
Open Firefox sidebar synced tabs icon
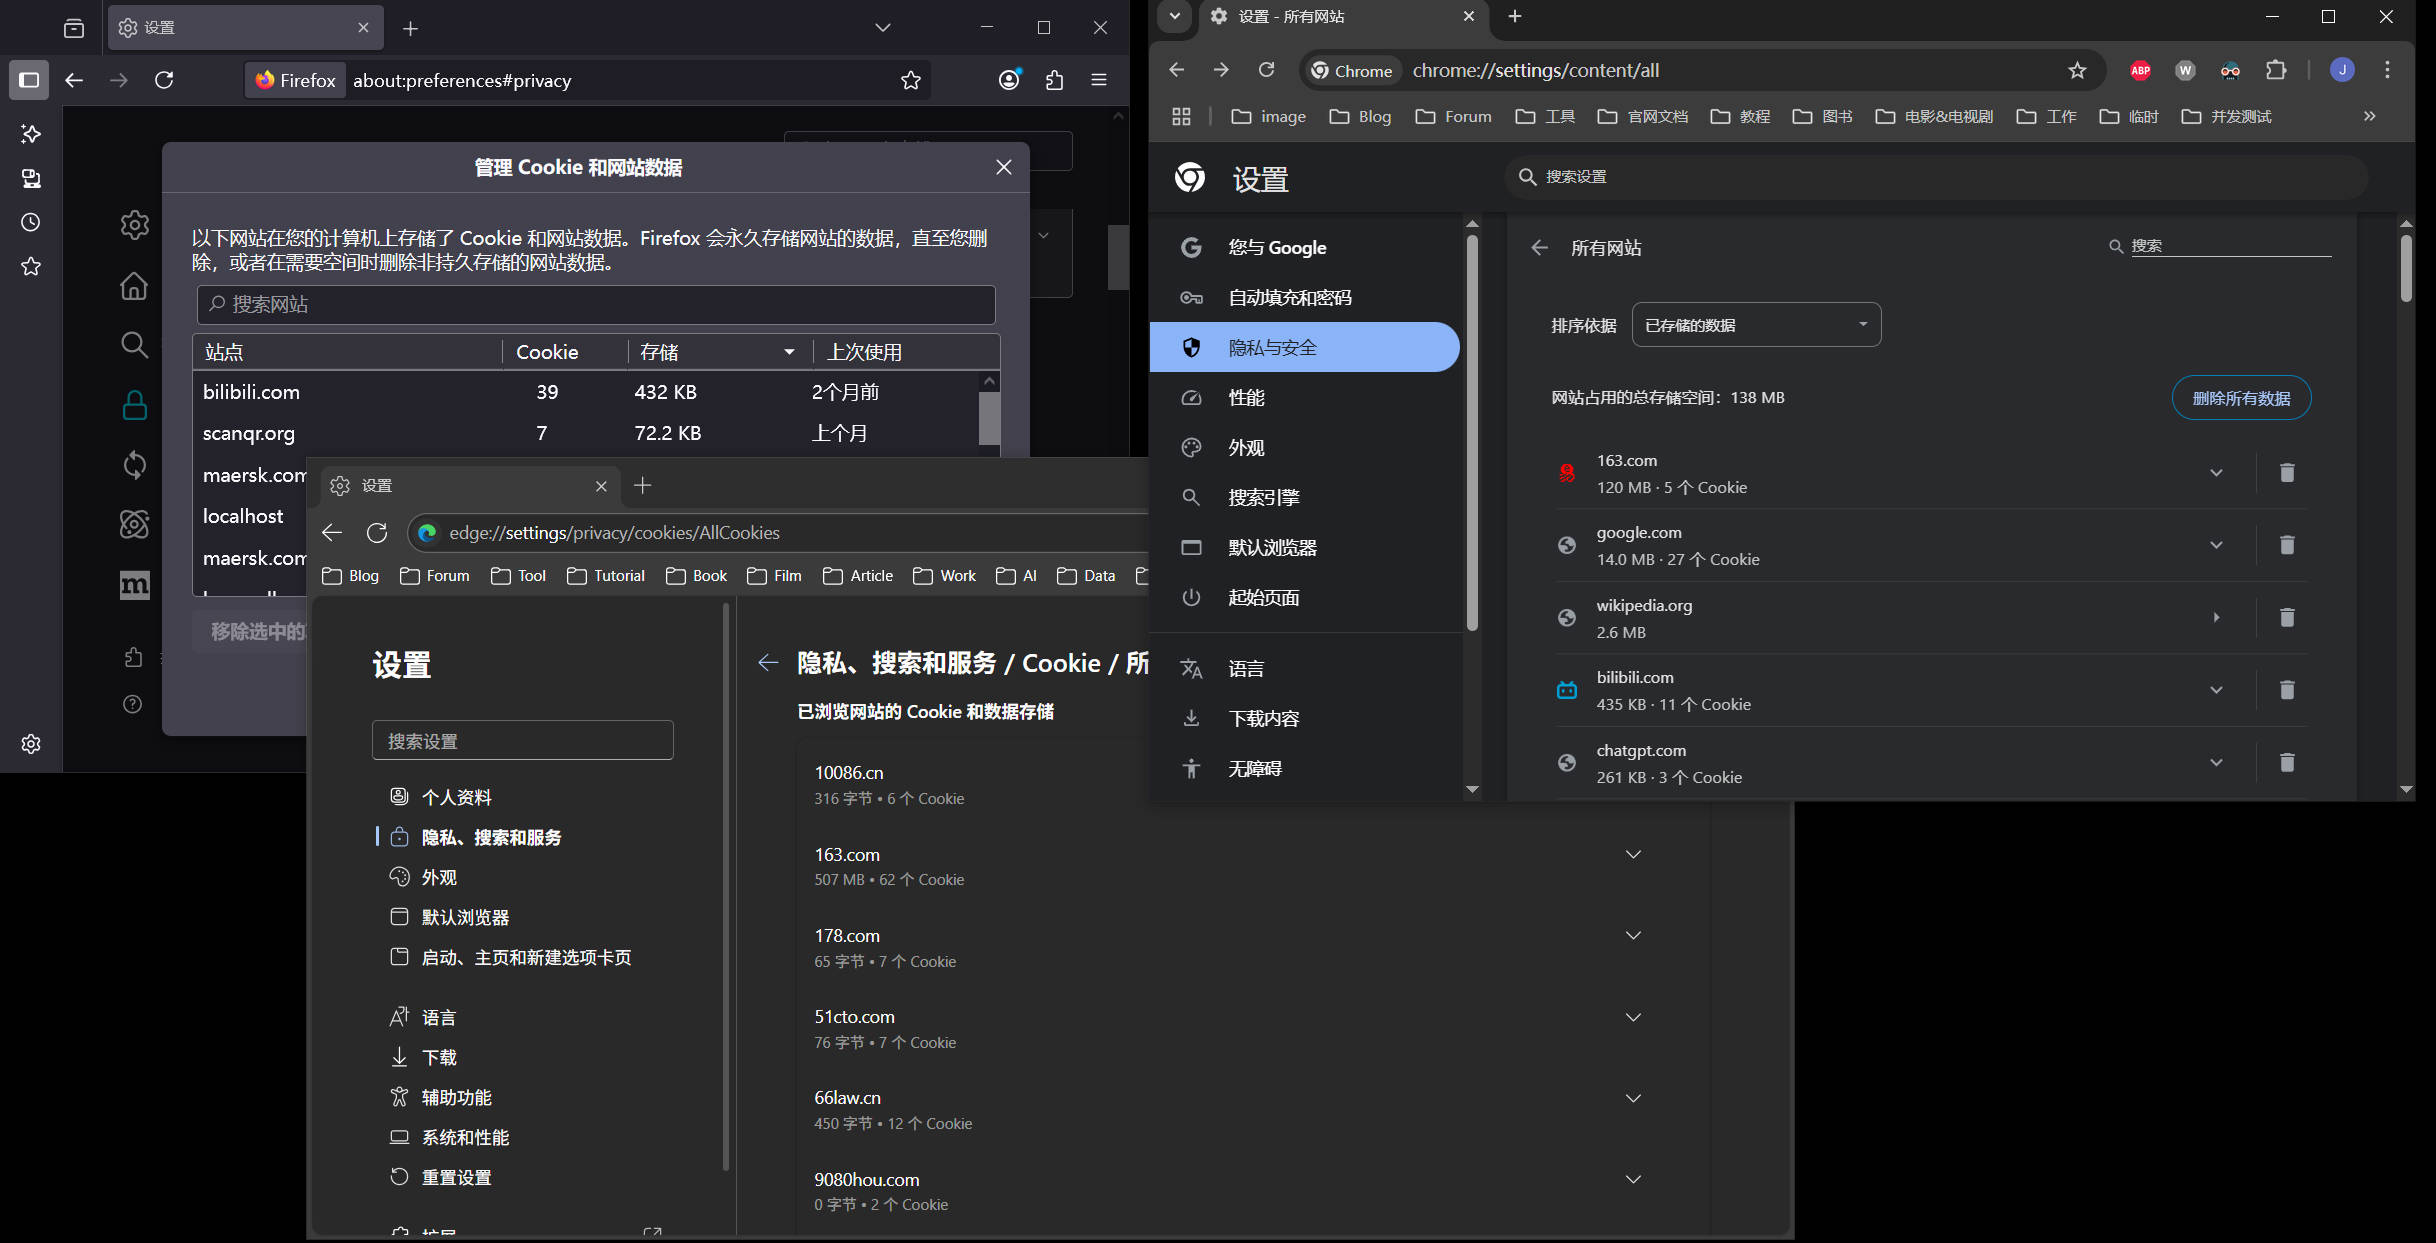click(31, 178)
